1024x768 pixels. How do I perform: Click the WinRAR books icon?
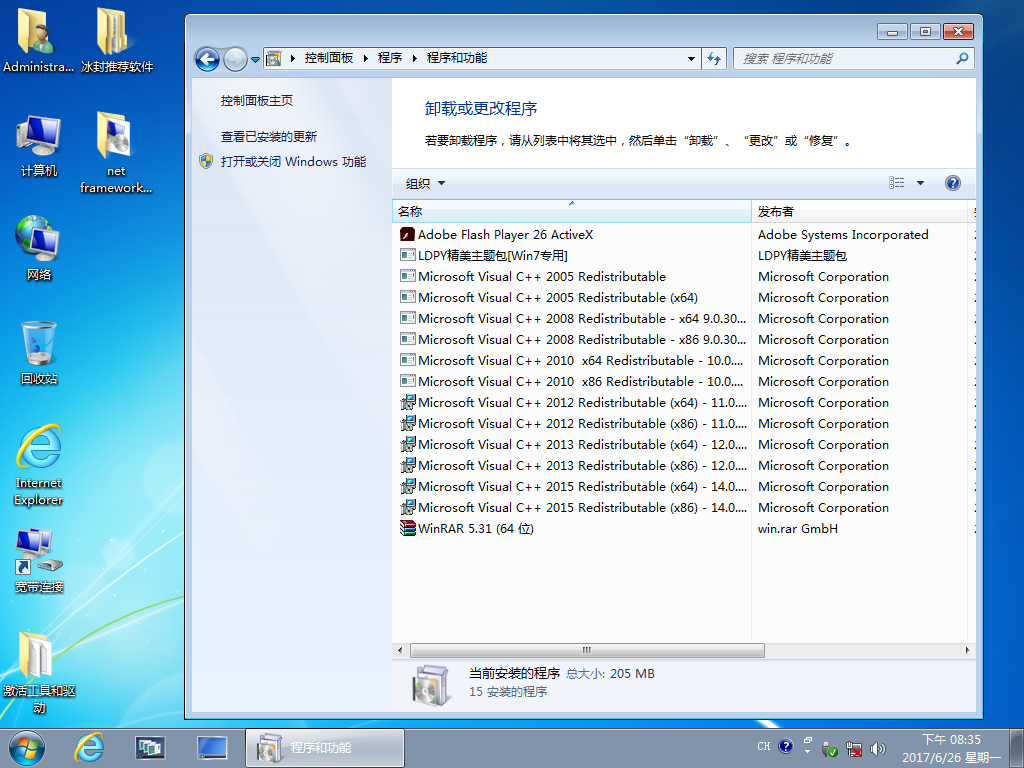408,528
